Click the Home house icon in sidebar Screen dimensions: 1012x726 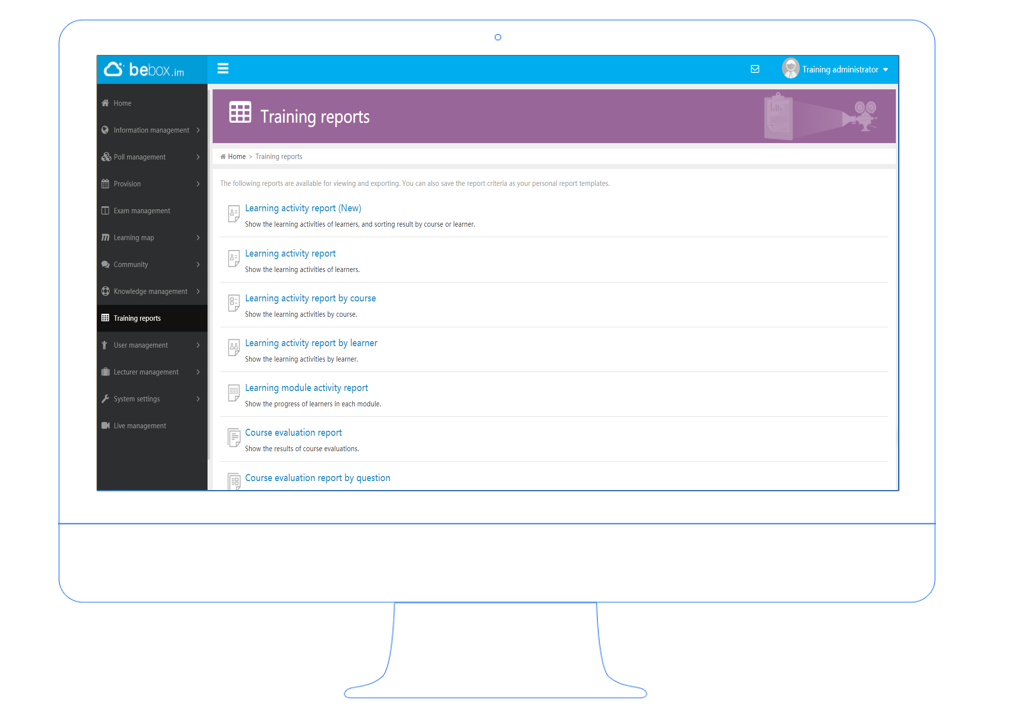105,103
